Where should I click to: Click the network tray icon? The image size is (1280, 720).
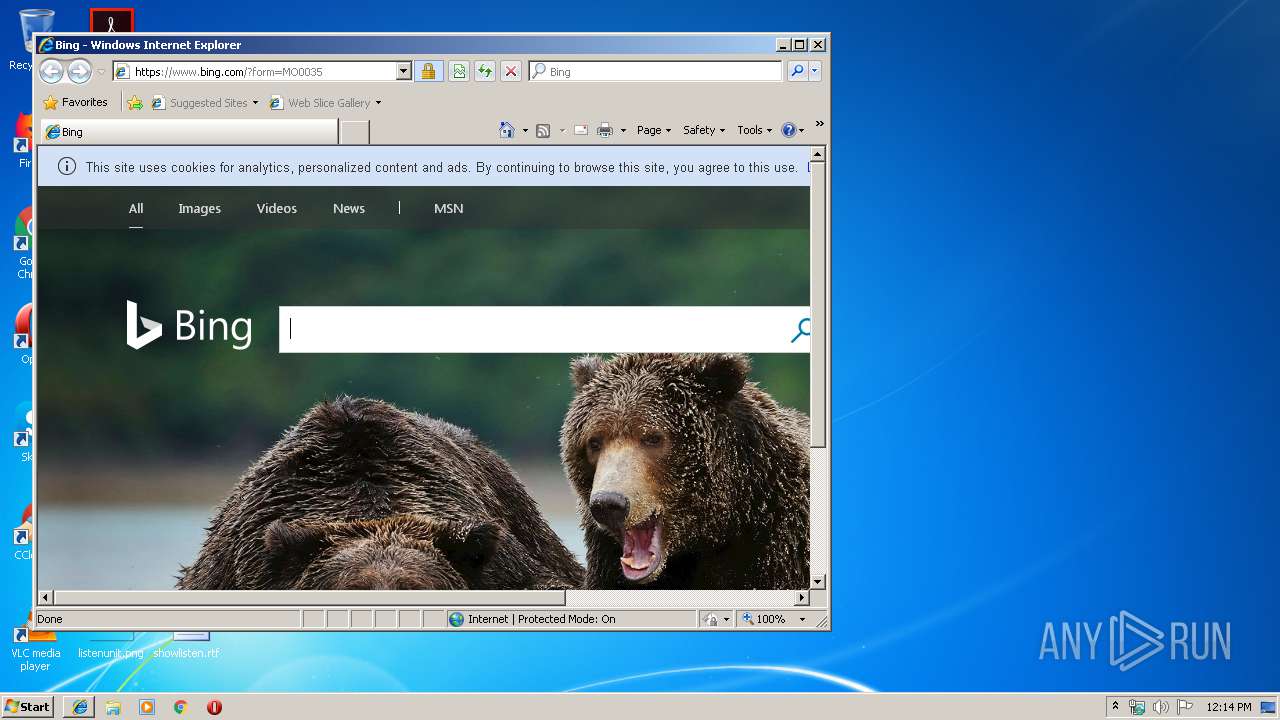1137,707
